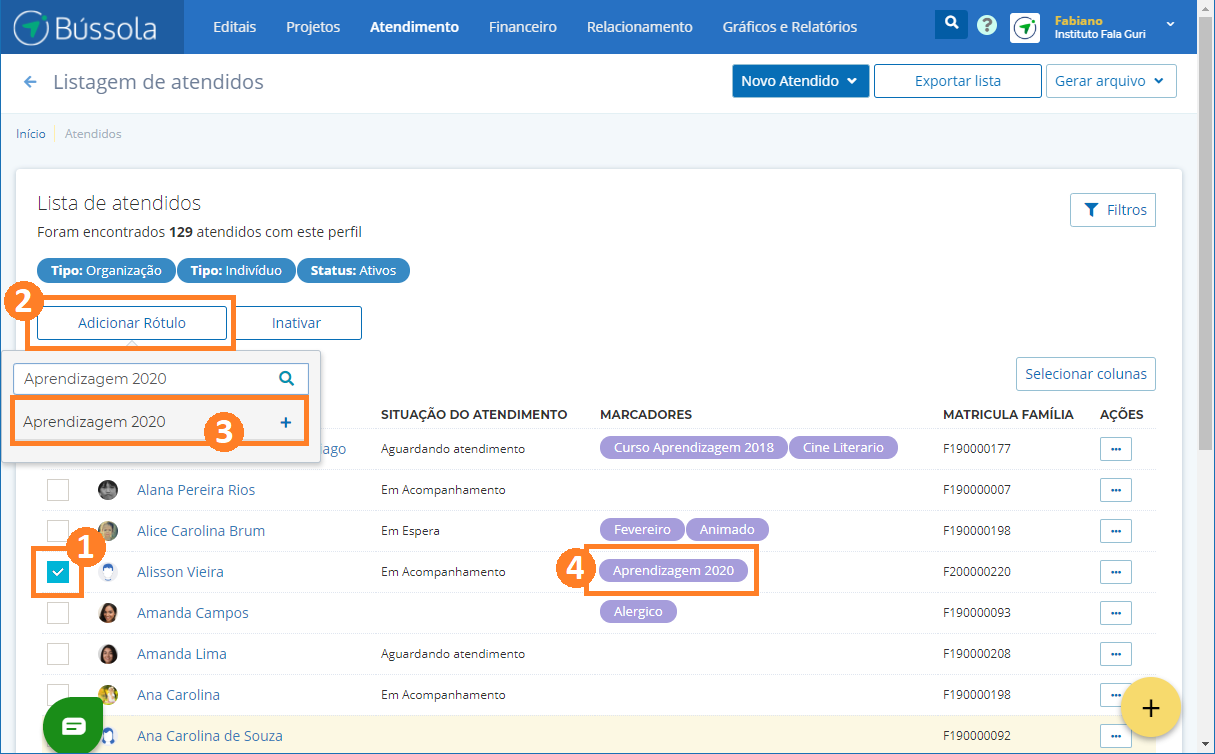The height and width of the screenshot is (754, 1215).
Task: Open actions menu for Alisson Vieira row
Action: [1115, 572]
